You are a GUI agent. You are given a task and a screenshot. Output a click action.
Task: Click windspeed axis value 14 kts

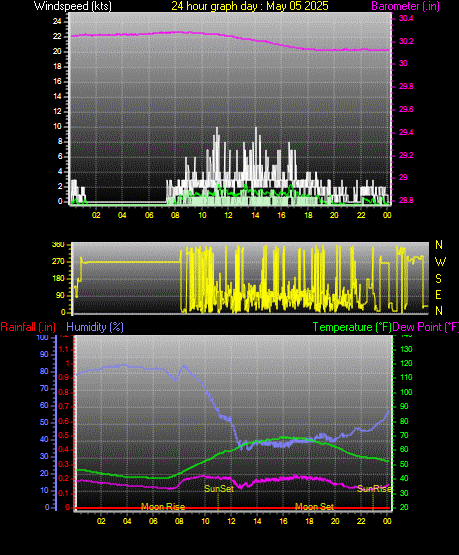click(57, 97)
